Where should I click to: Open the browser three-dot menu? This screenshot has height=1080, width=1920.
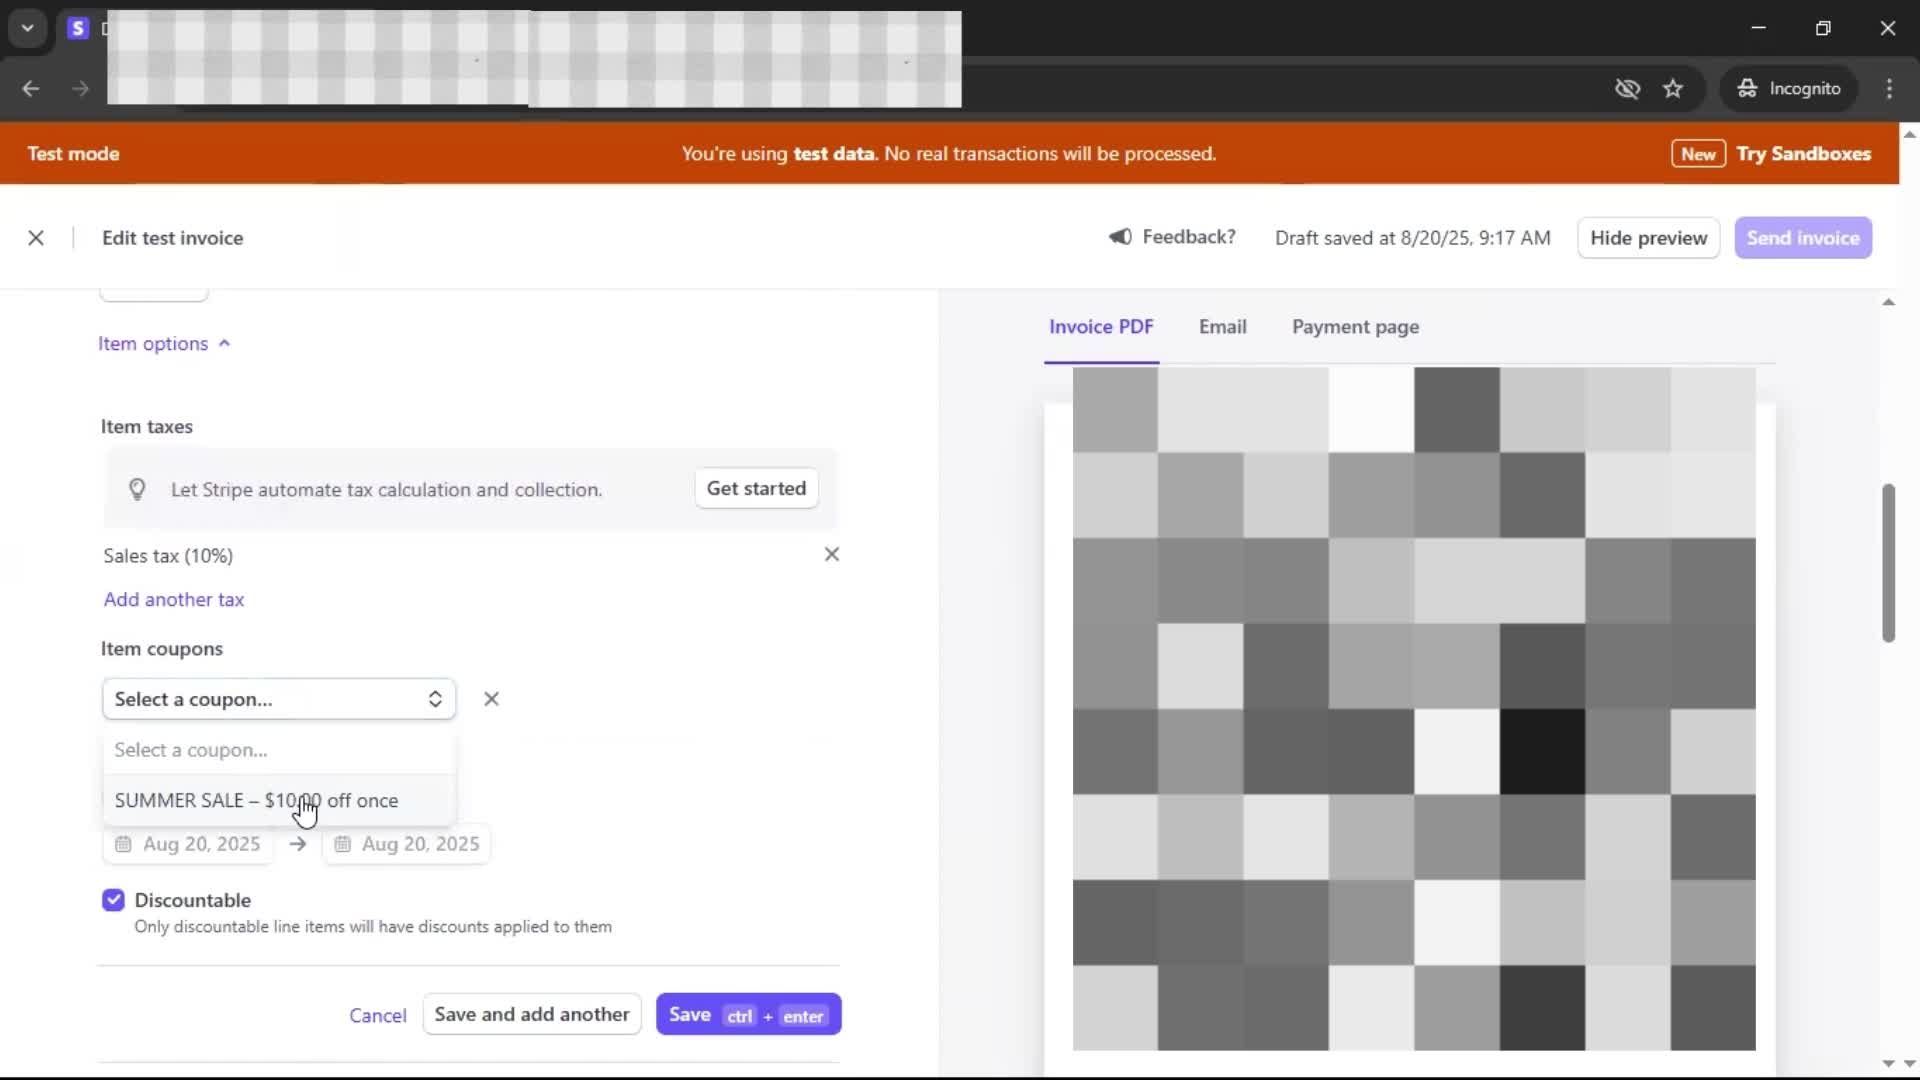[x=1889, y=89]
